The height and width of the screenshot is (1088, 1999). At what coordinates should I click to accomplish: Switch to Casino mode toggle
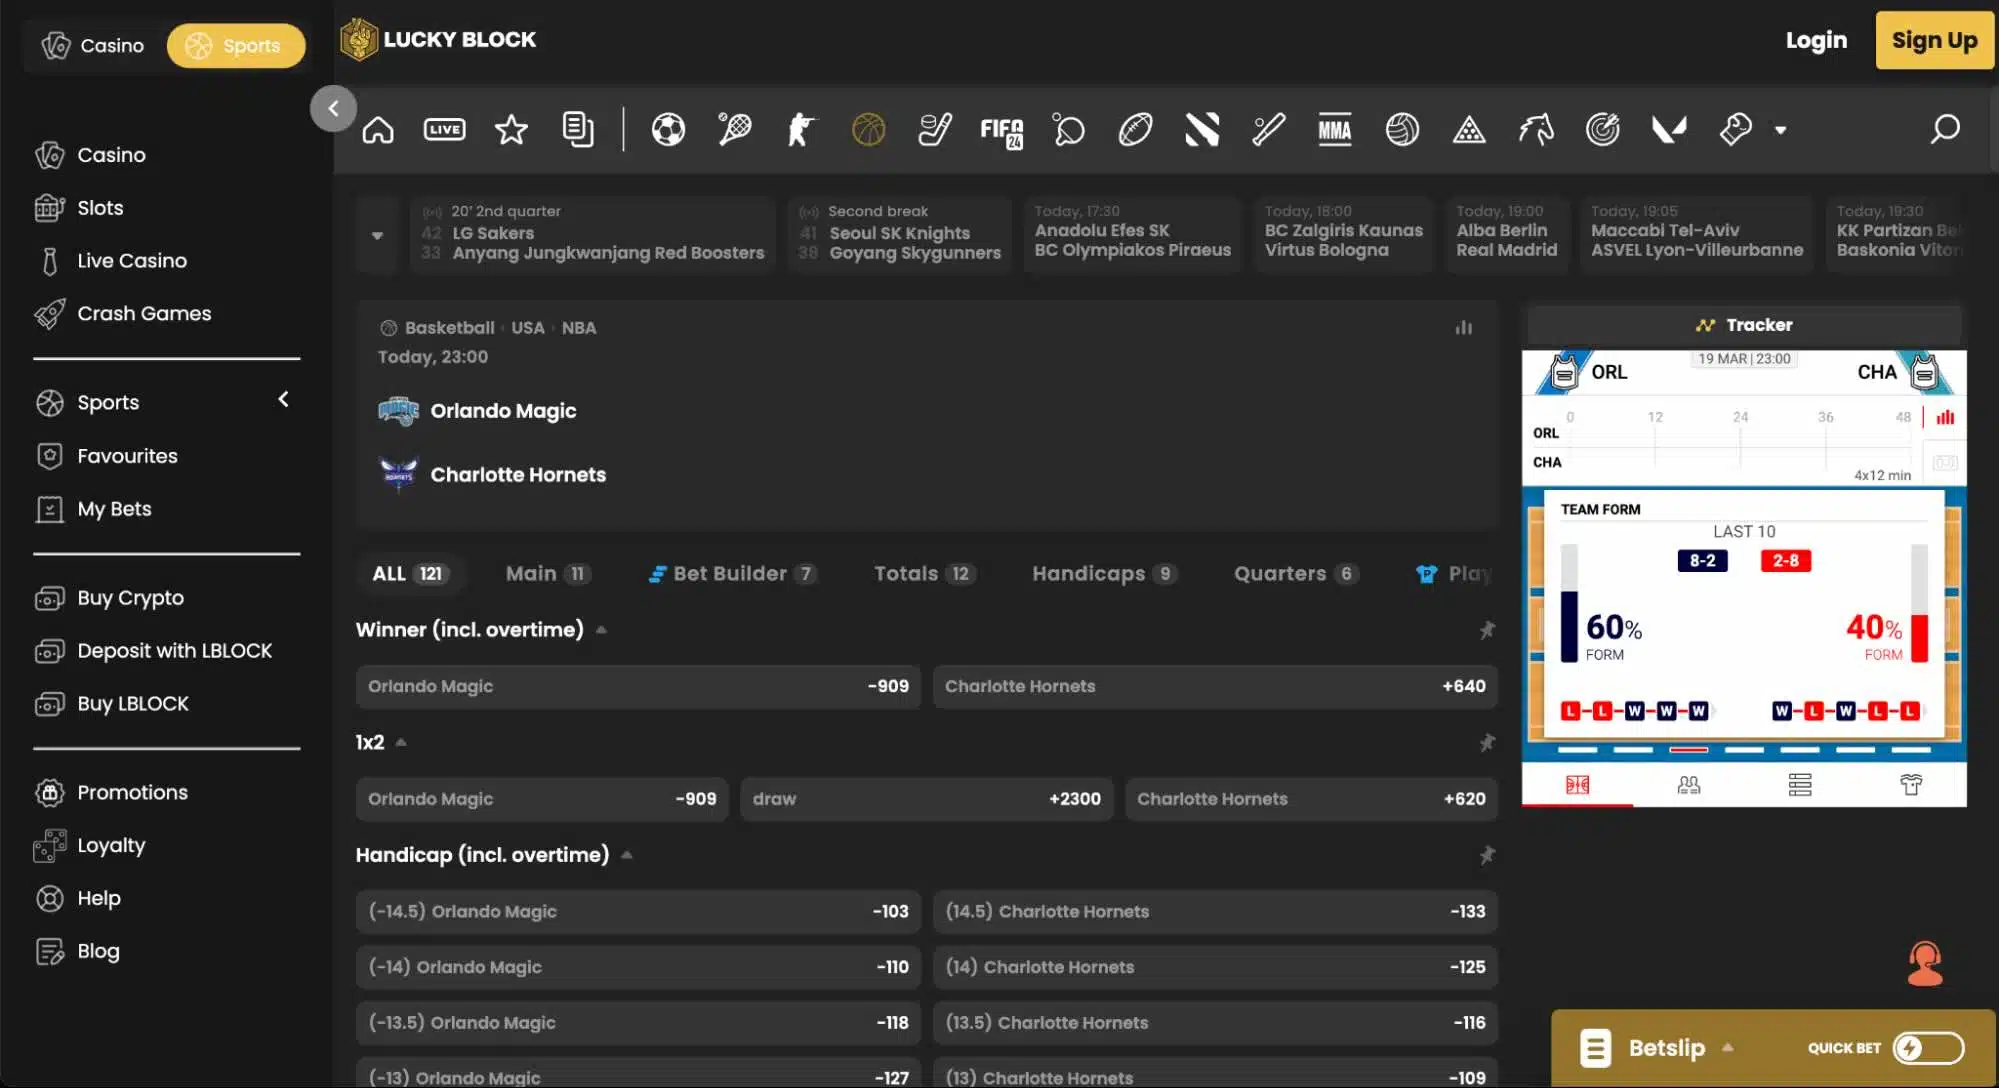[92, 46]
